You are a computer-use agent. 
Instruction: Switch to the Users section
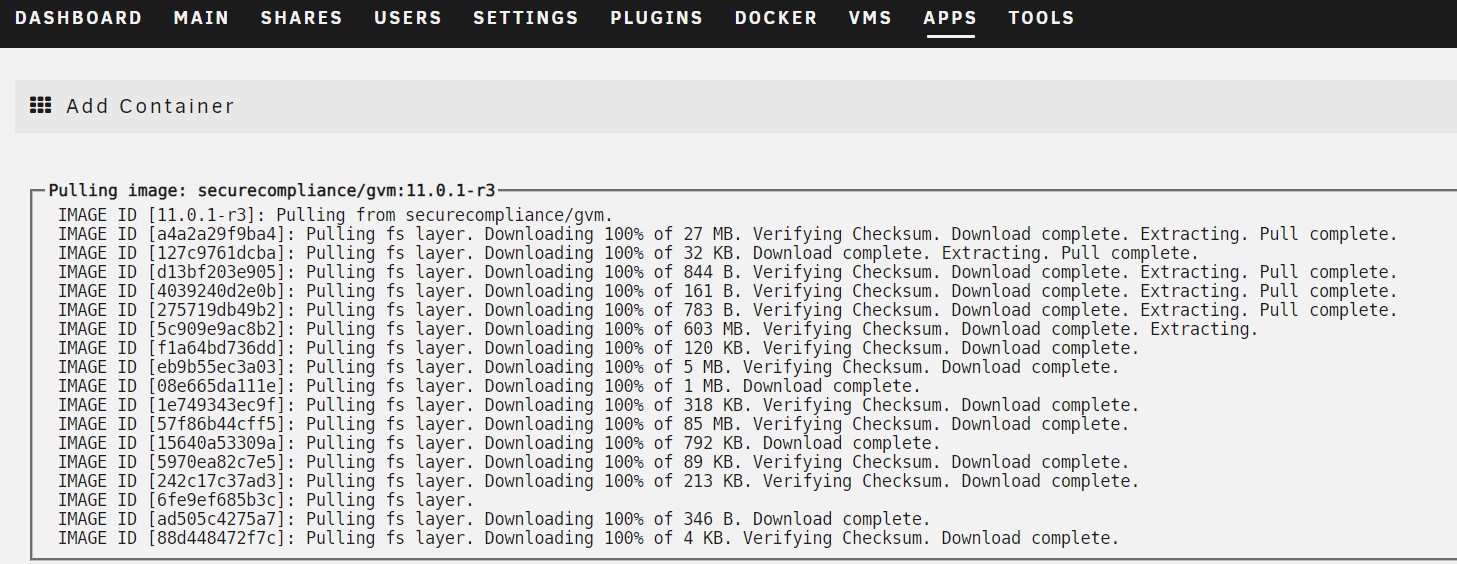(408, 18)
